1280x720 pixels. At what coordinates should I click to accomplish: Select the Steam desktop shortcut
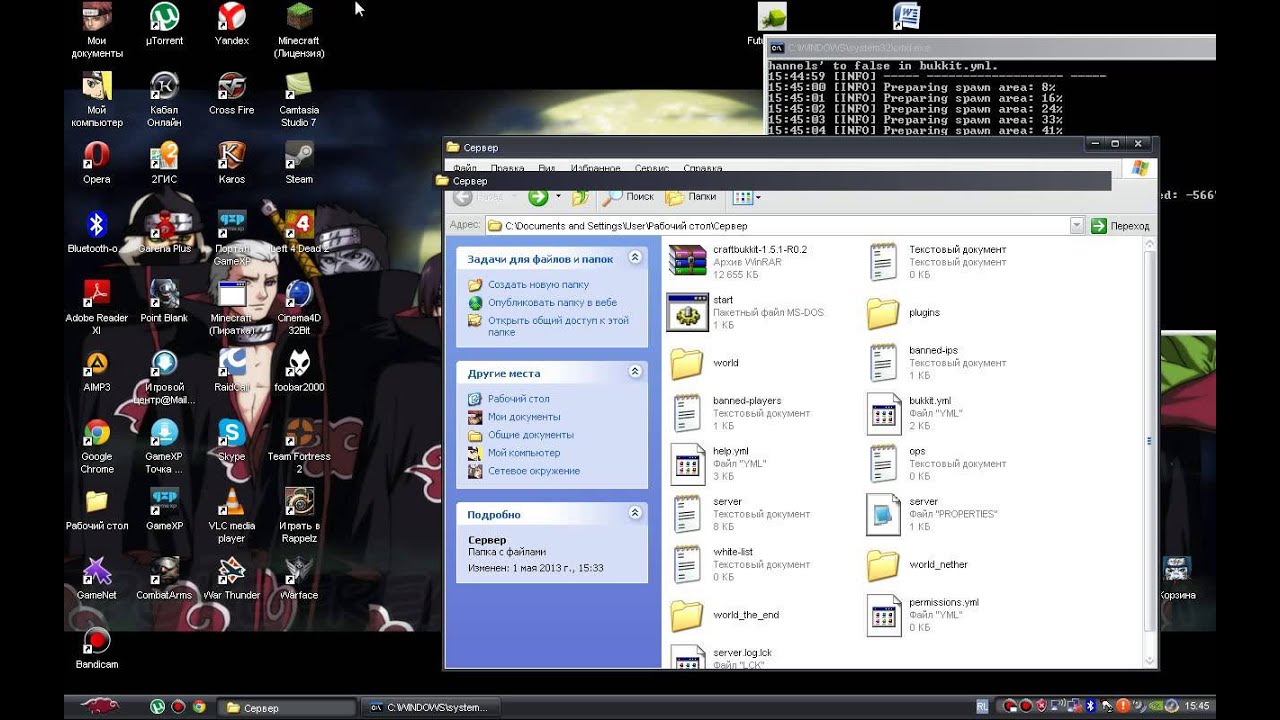click(x=299, y=163)
